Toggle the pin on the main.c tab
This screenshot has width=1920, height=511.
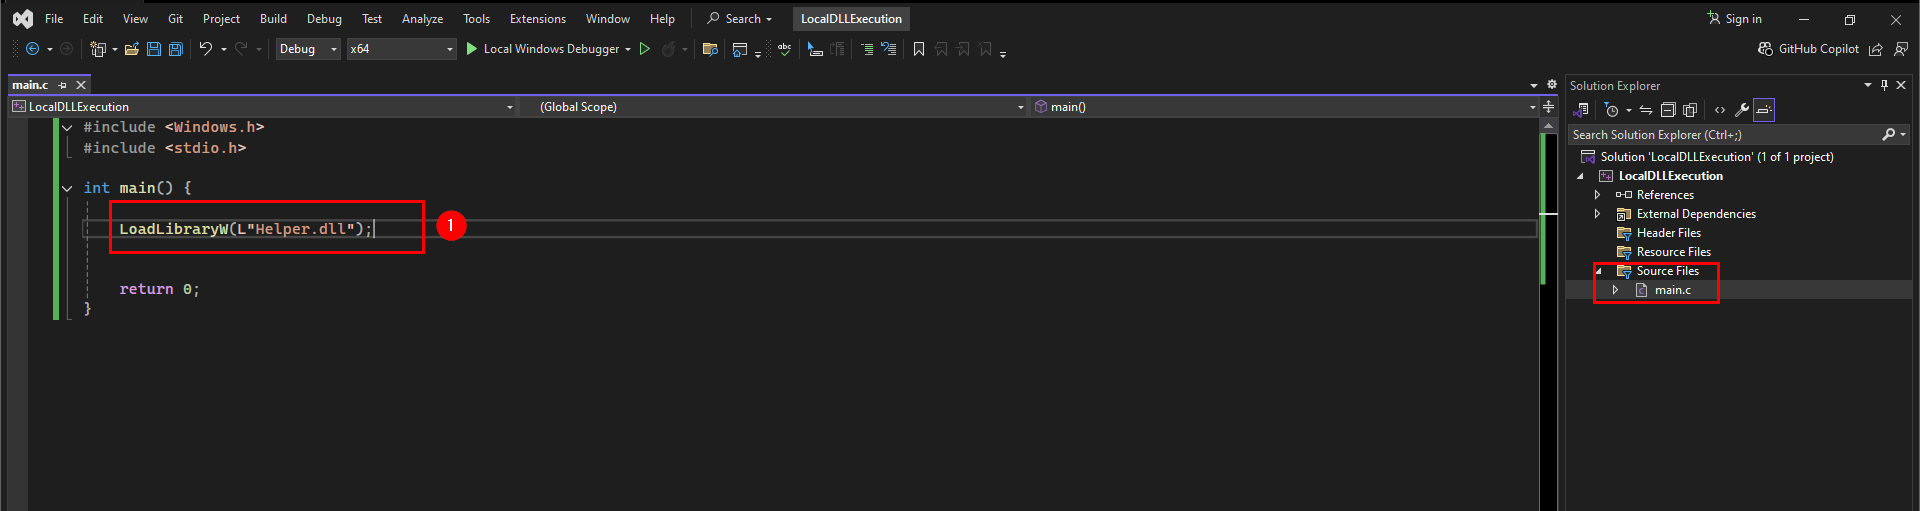click(62, 85)
